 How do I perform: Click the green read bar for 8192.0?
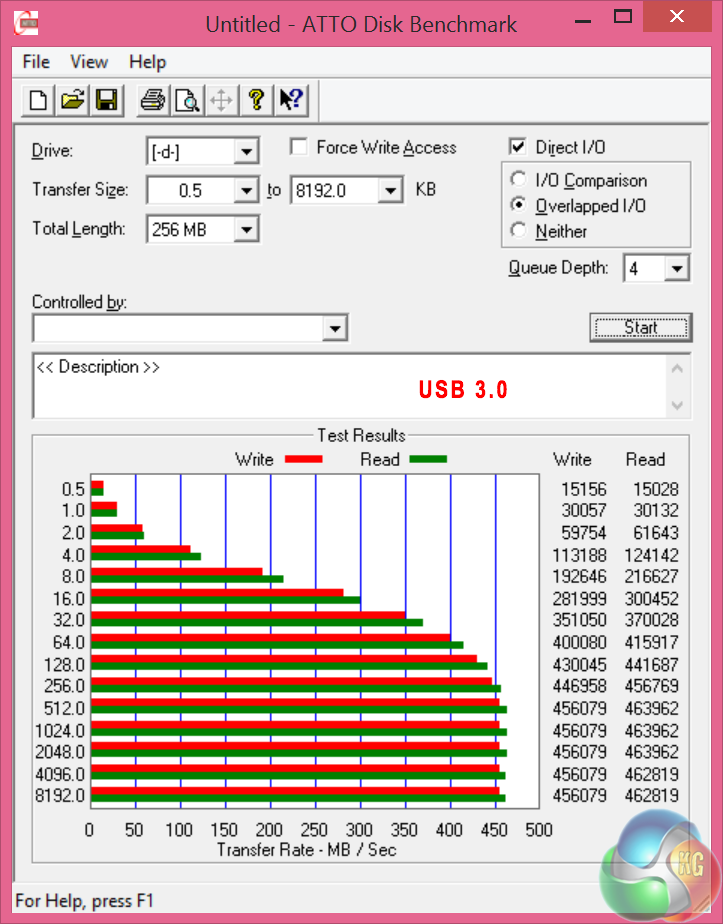[298, 798]
